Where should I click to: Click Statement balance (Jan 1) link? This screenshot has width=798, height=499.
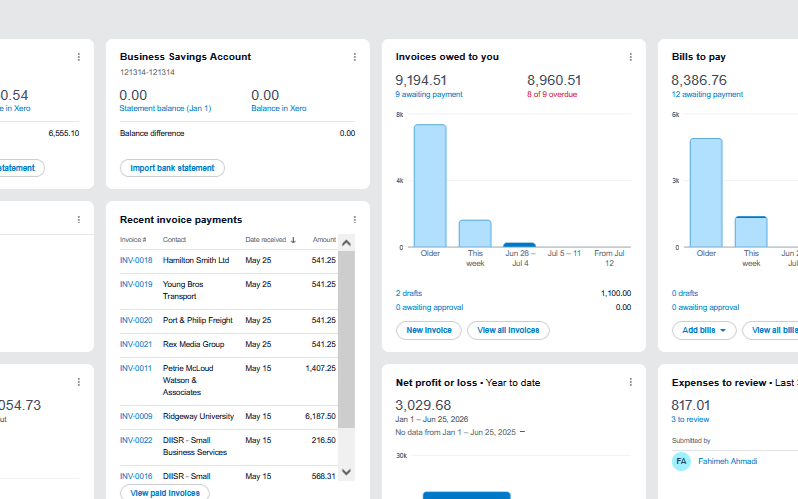tap(165, 108)
